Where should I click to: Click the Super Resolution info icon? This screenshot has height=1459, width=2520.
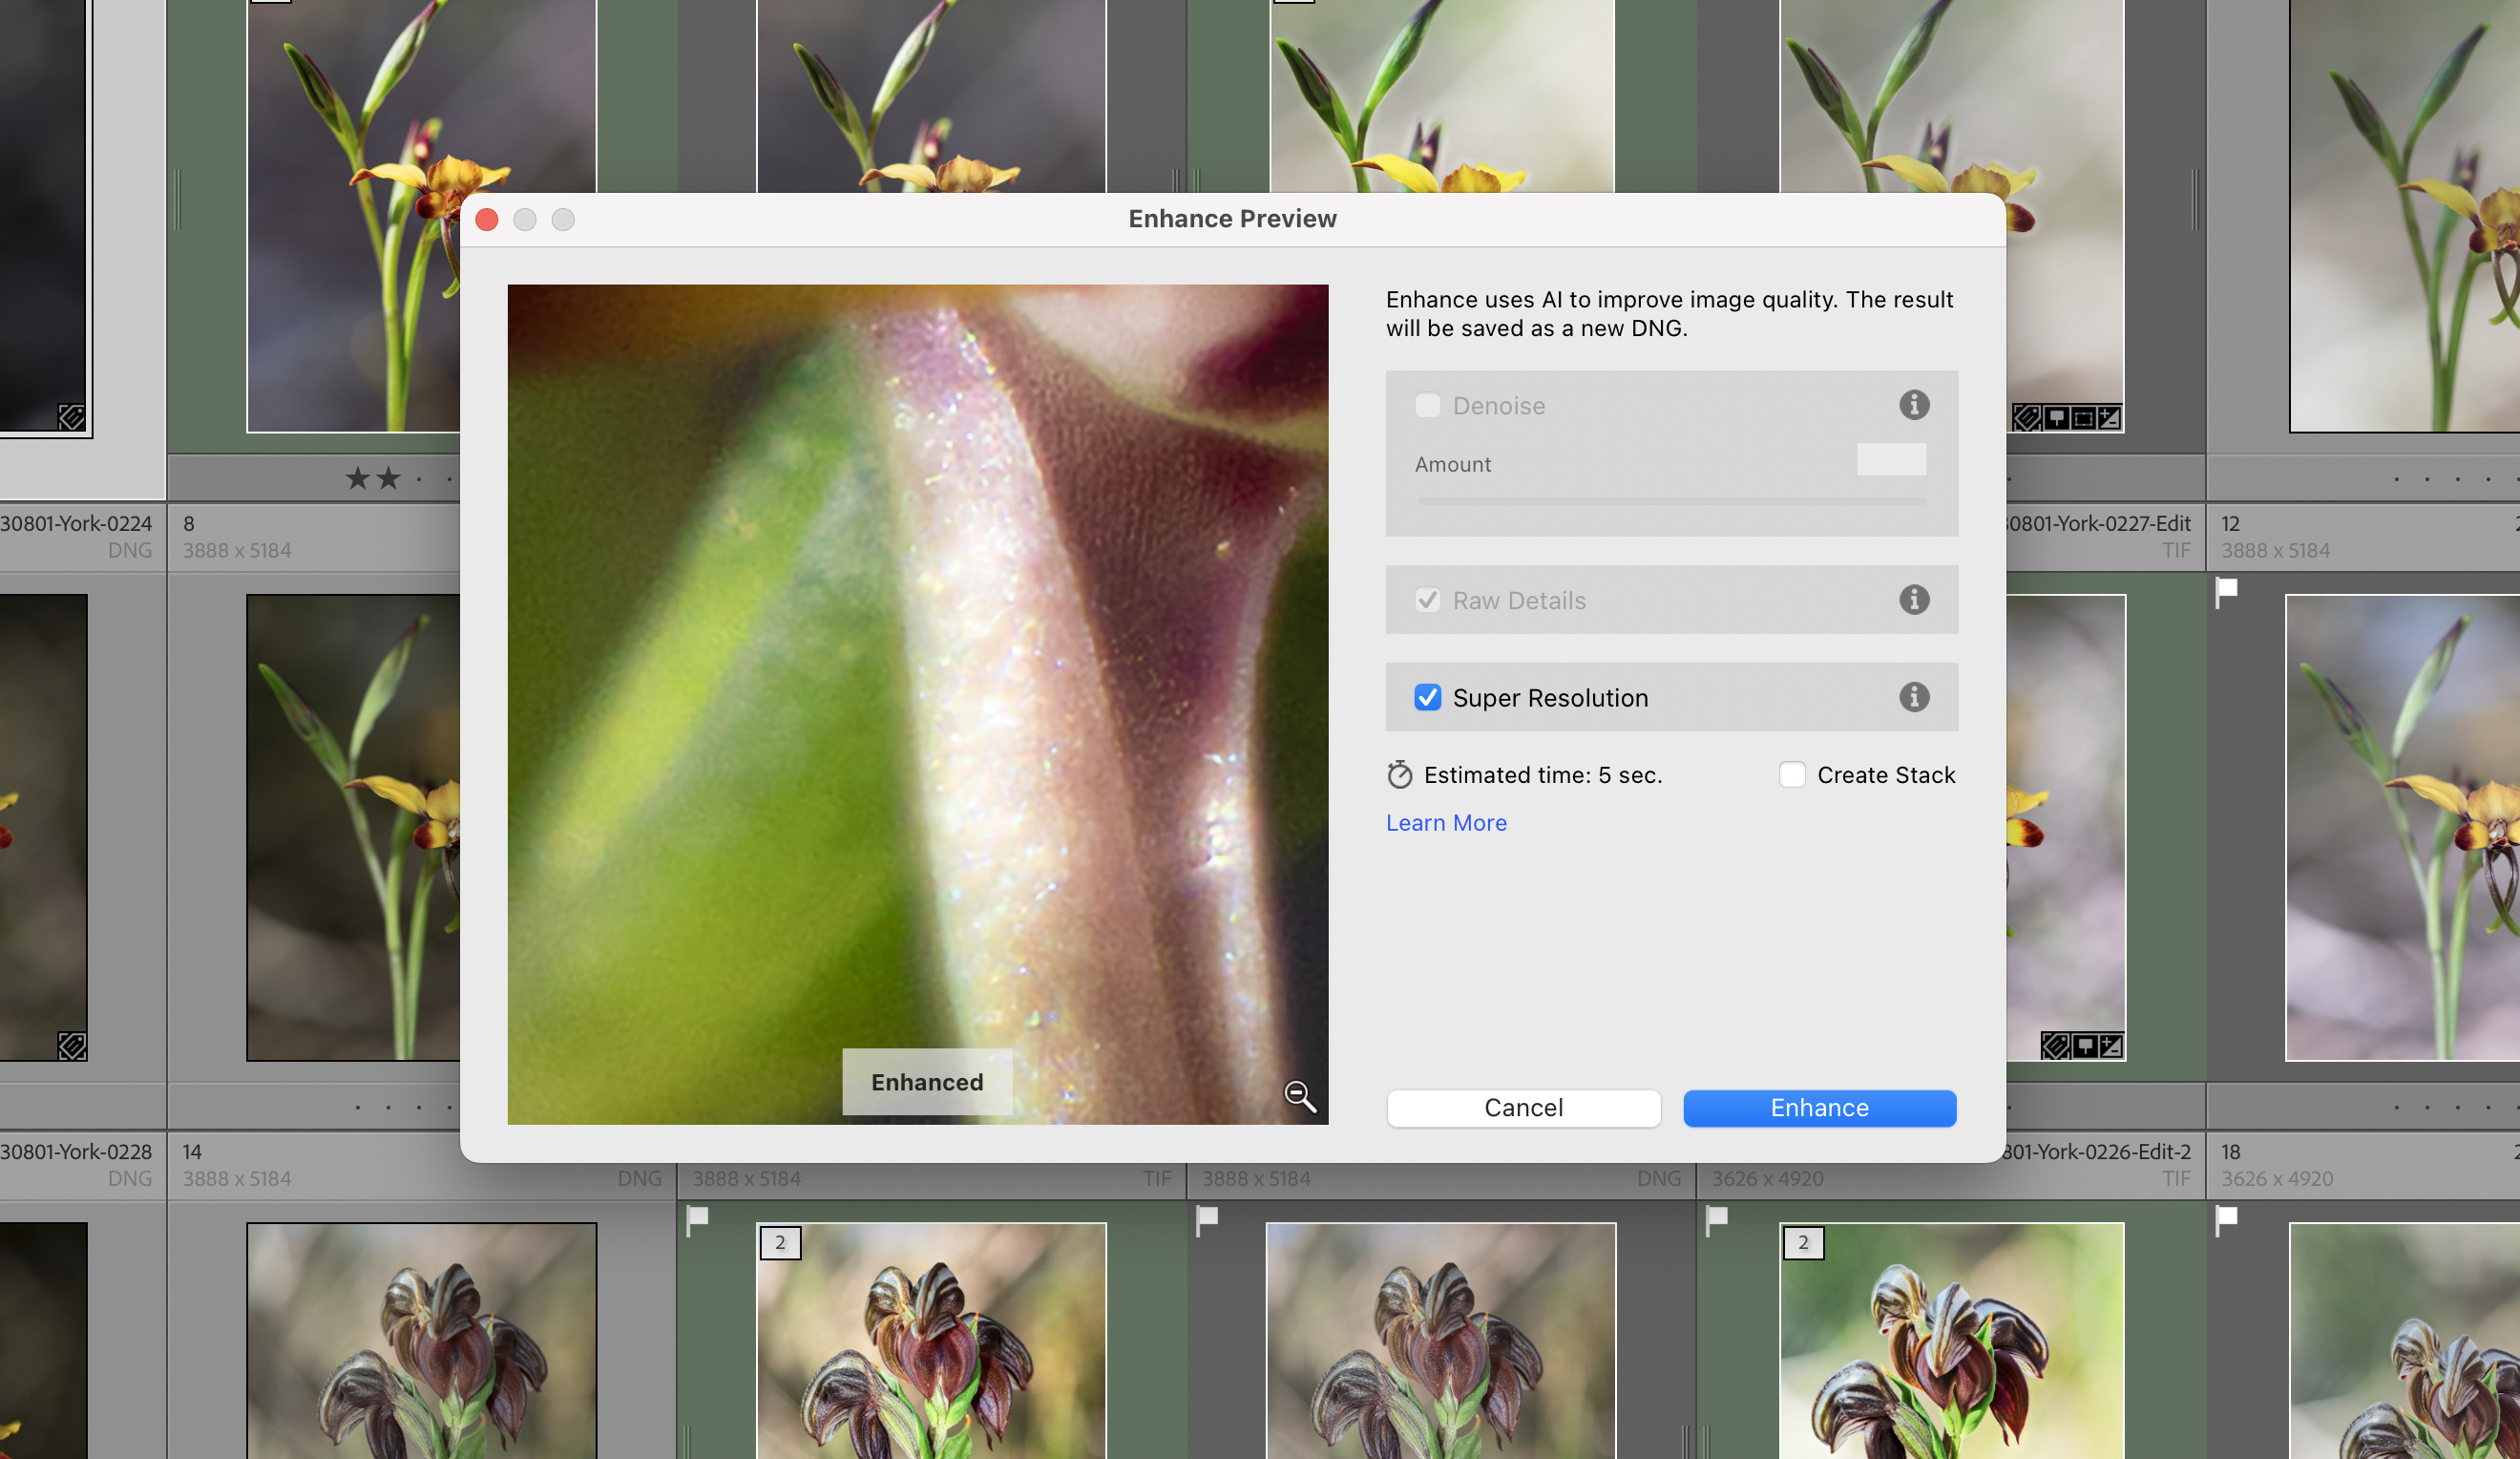tap(1913, 697)
